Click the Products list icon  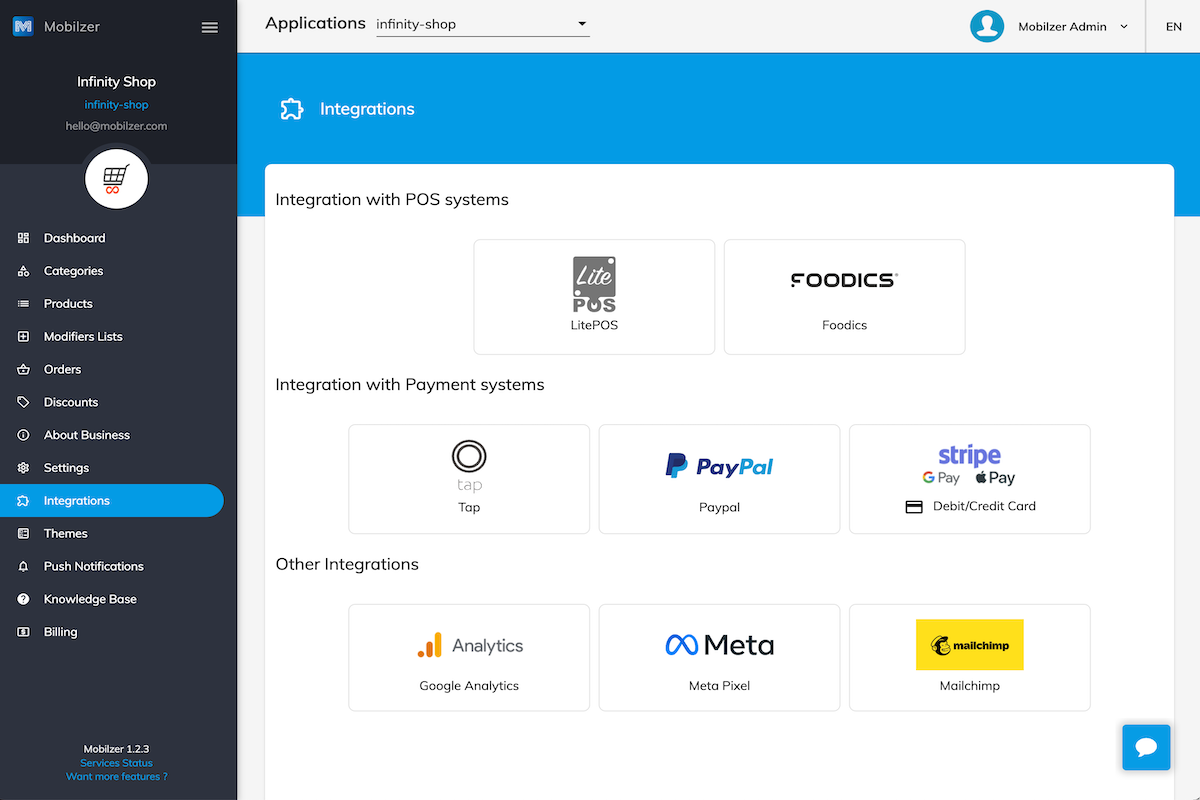point(24,304)
